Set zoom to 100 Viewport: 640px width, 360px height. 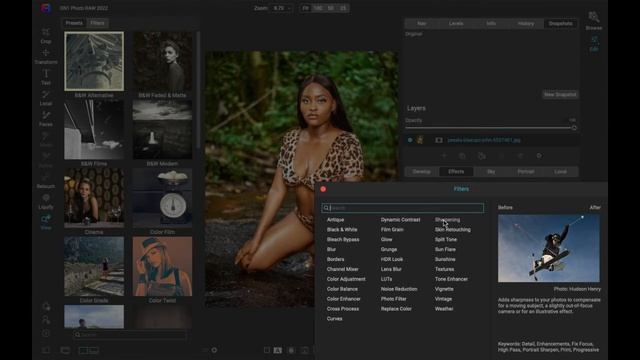(318, 8)
